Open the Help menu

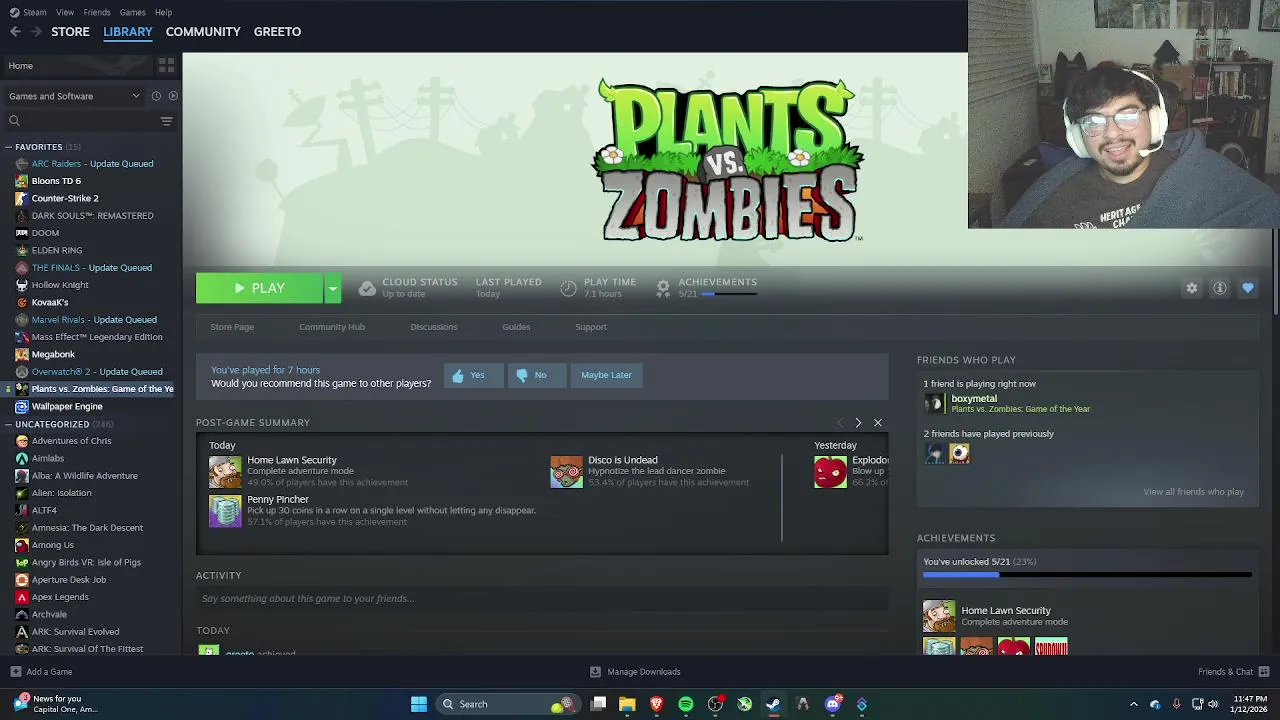163,12
